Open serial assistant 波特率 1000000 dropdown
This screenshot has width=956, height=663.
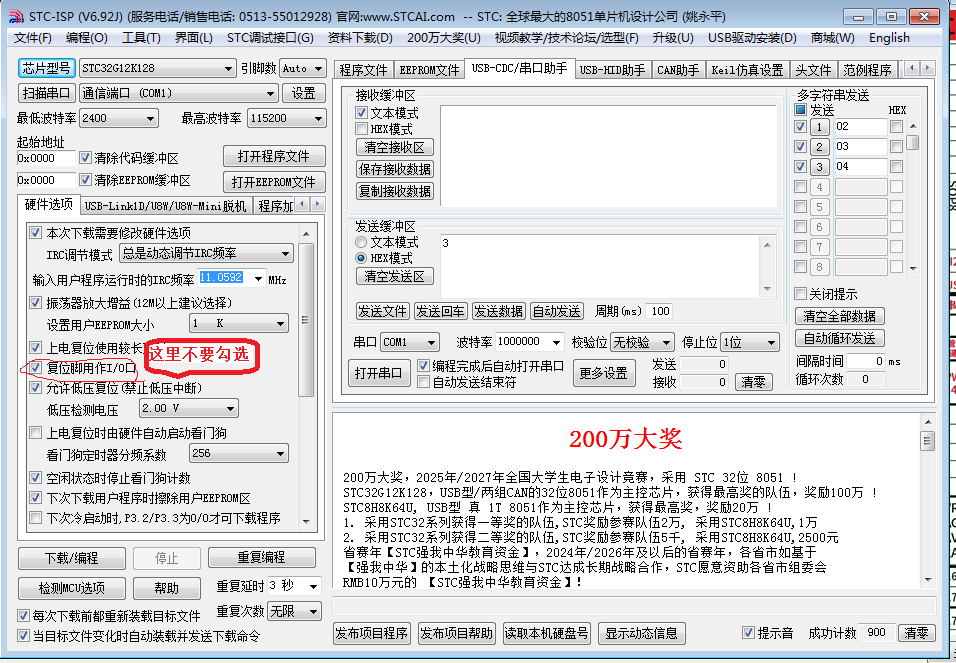[x=529, y=342]
